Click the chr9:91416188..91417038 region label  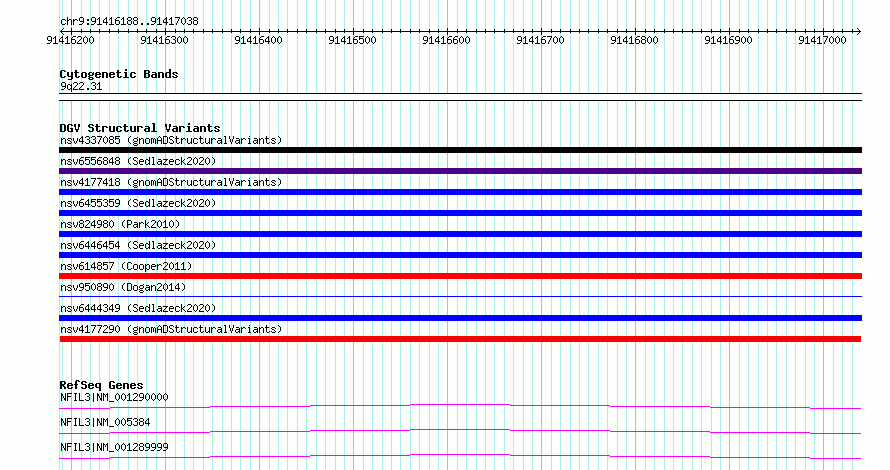click(x=129, y=22)
